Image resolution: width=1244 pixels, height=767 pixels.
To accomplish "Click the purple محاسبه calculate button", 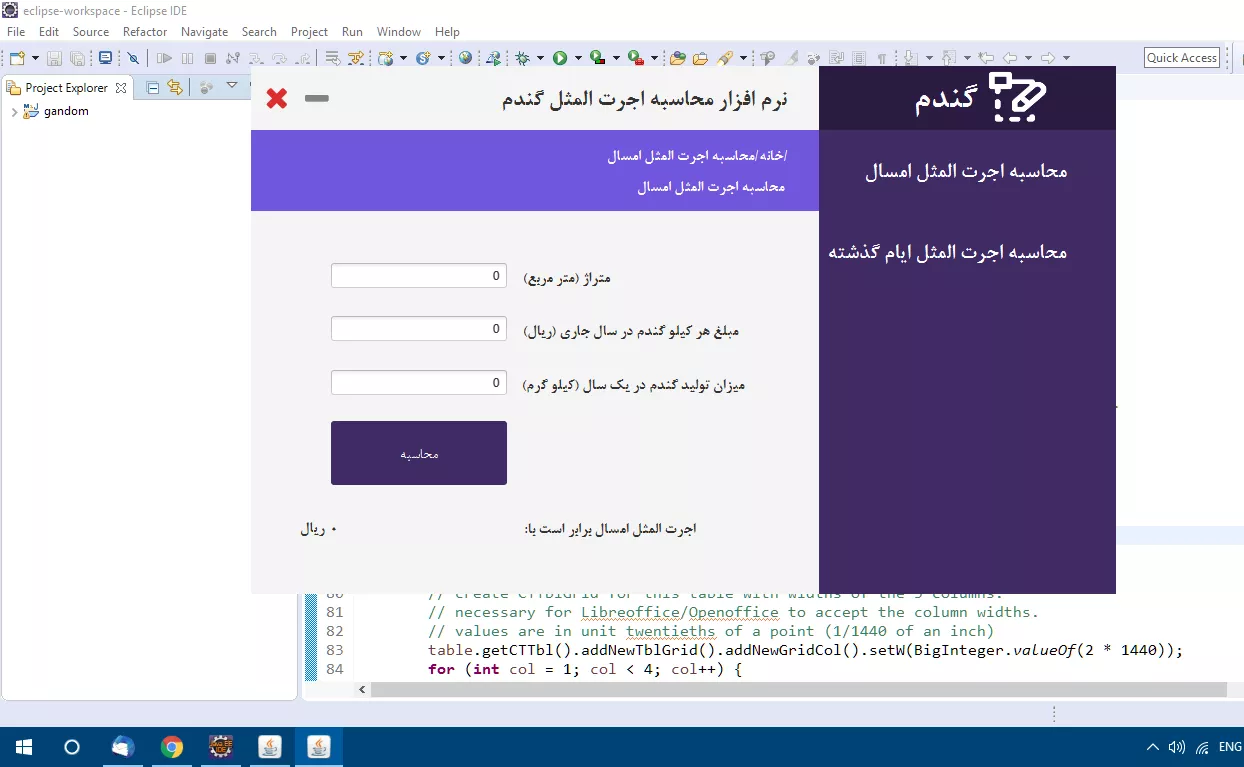I will (x=419, y=453).
